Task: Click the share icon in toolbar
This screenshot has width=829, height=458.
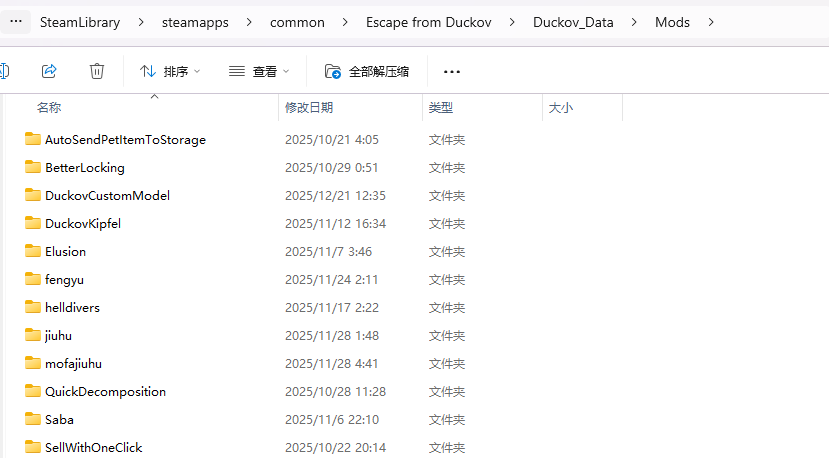Action: tap(49, 71)
